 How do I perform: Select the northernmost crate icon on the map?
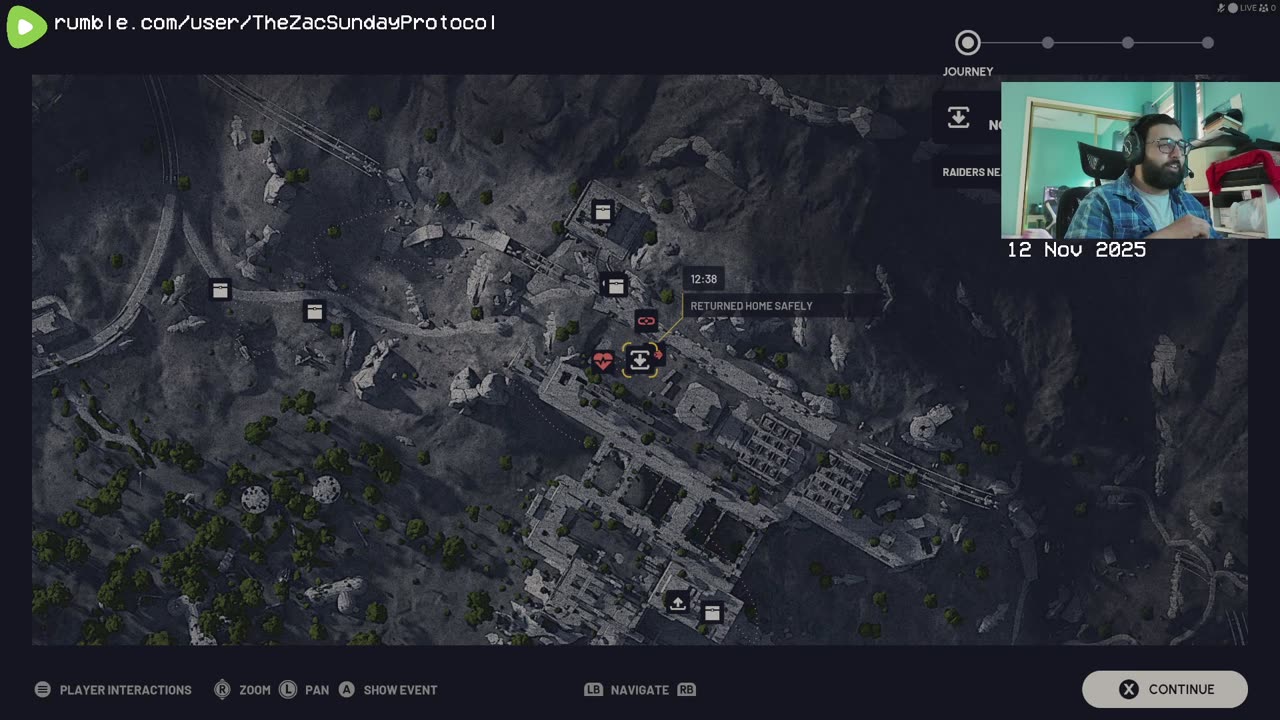pyautogui.click(x=602, y=211)
